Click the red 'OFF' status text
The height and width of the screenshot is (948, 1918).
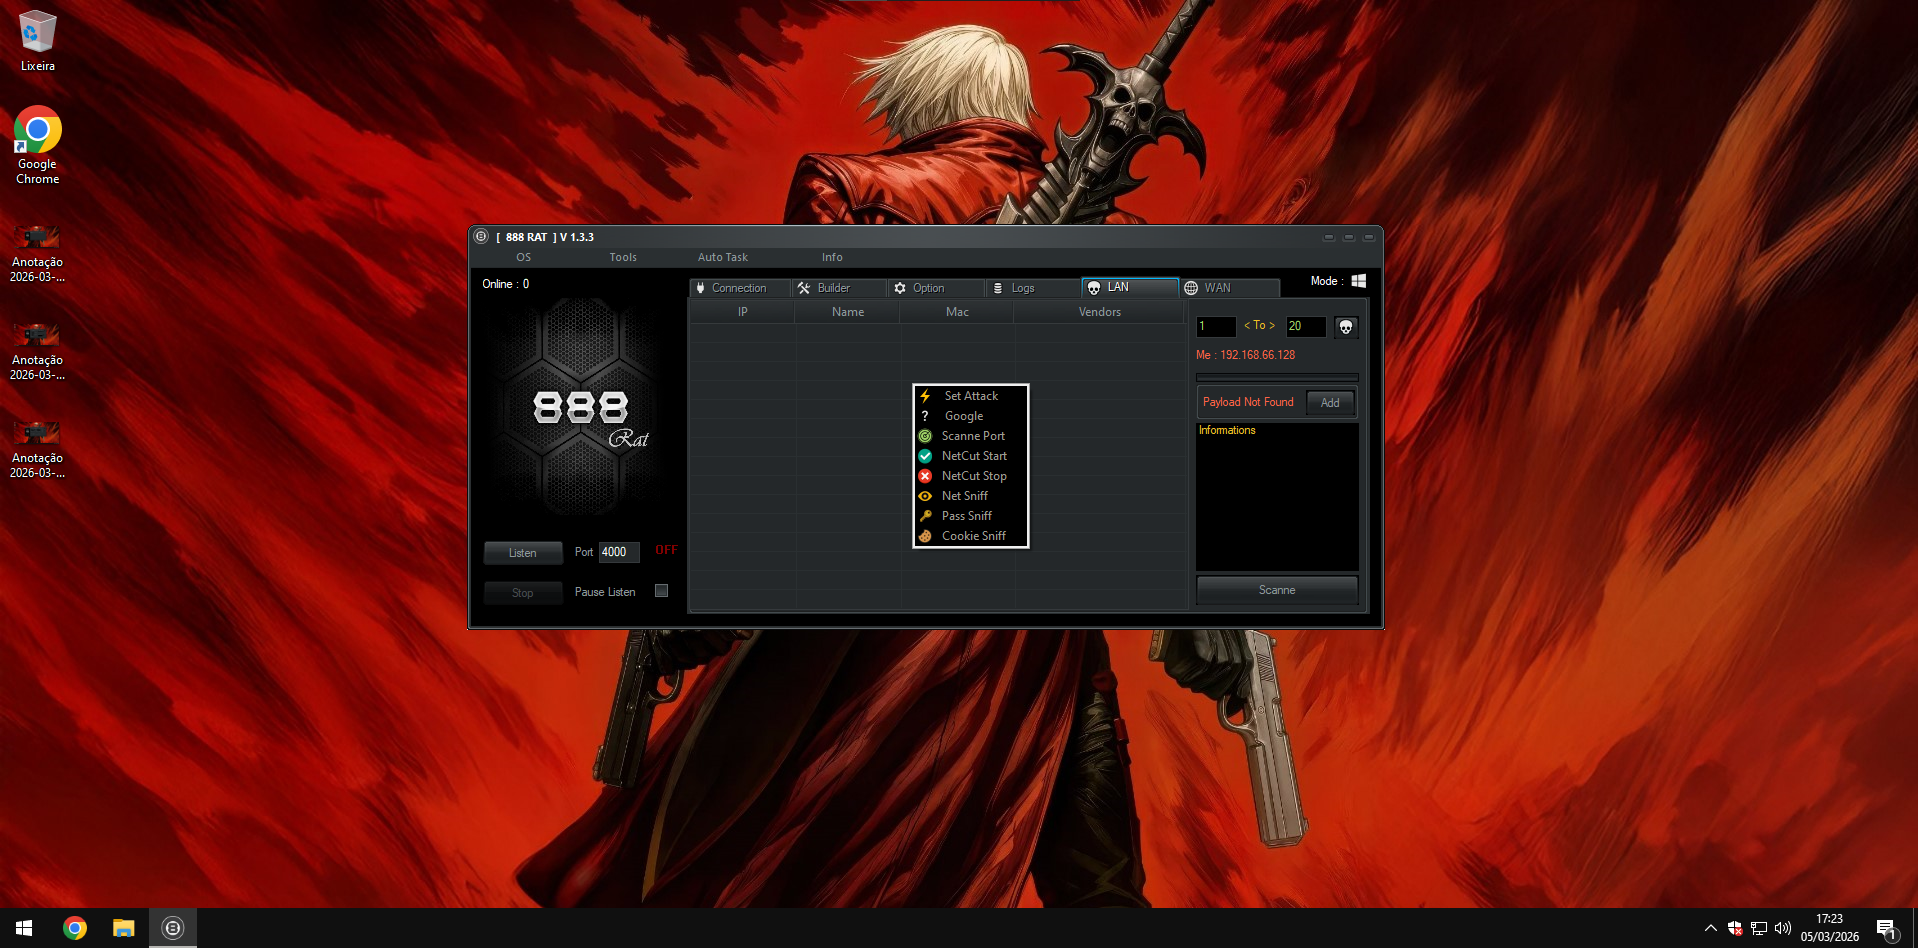(x=666, y=550)
